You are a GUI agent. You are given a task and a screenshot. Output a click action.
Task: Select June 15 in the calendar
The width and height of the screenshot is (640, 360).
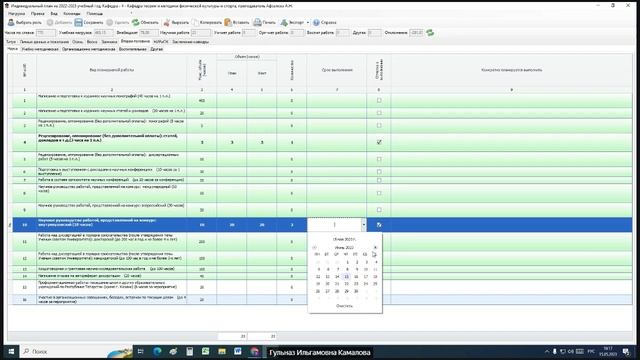coord(347,277)
